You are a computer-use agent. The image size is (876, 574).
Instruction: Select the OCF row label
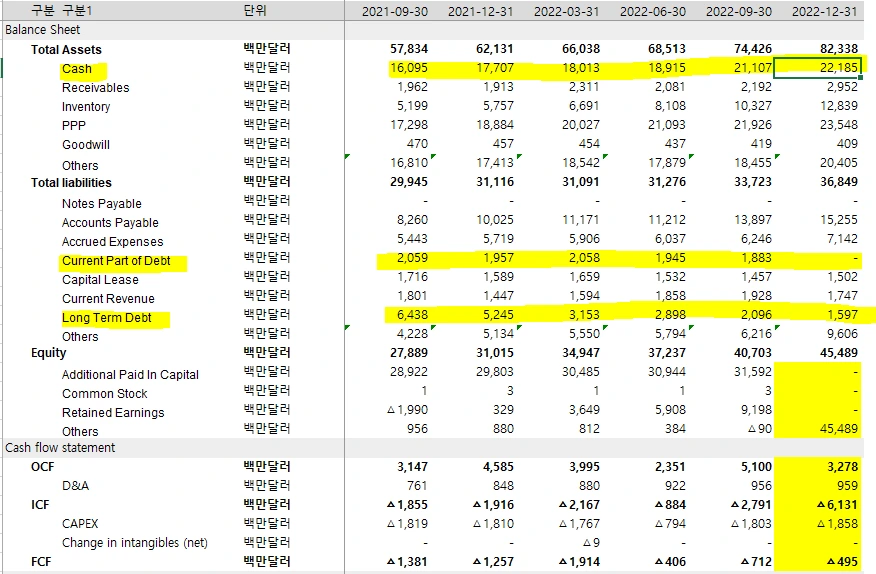click(x=42, y=467)
